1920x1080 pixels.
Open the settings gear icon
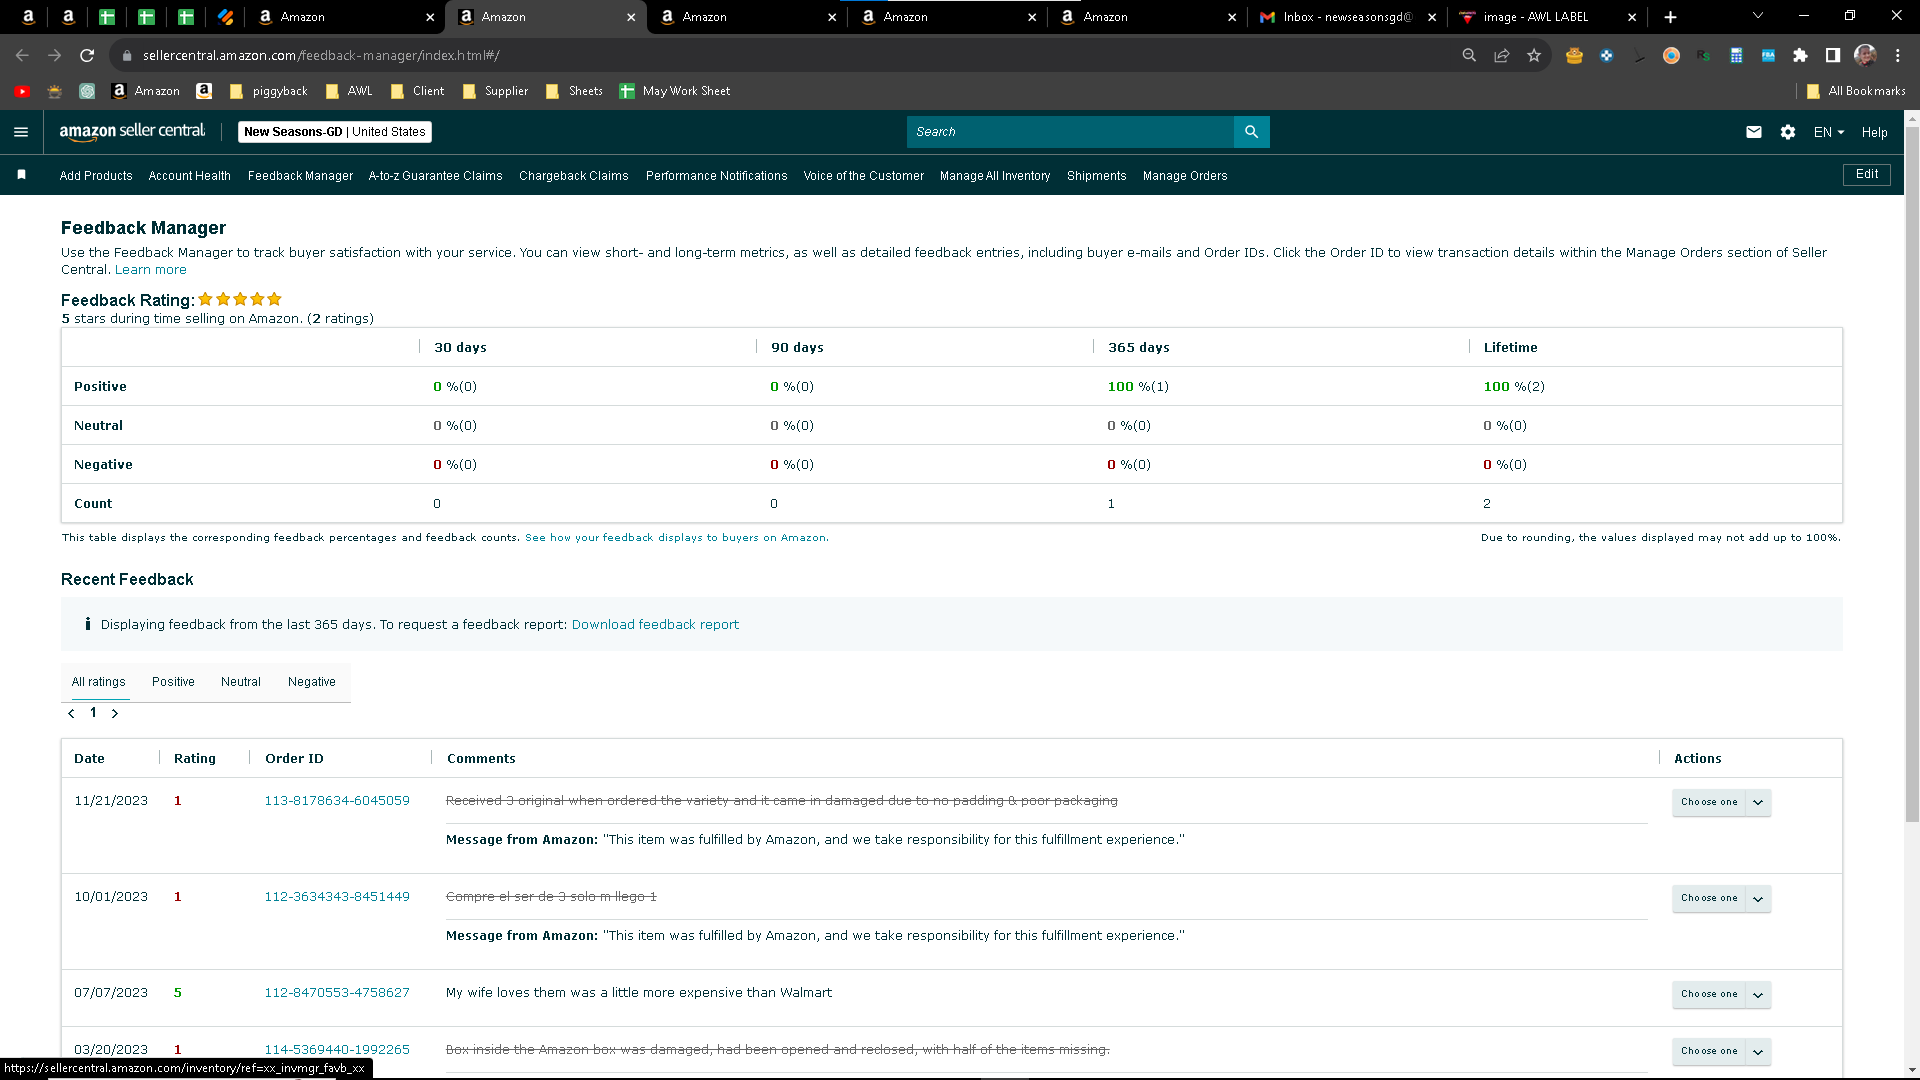pyautogui.click(x=1788, y=132)
